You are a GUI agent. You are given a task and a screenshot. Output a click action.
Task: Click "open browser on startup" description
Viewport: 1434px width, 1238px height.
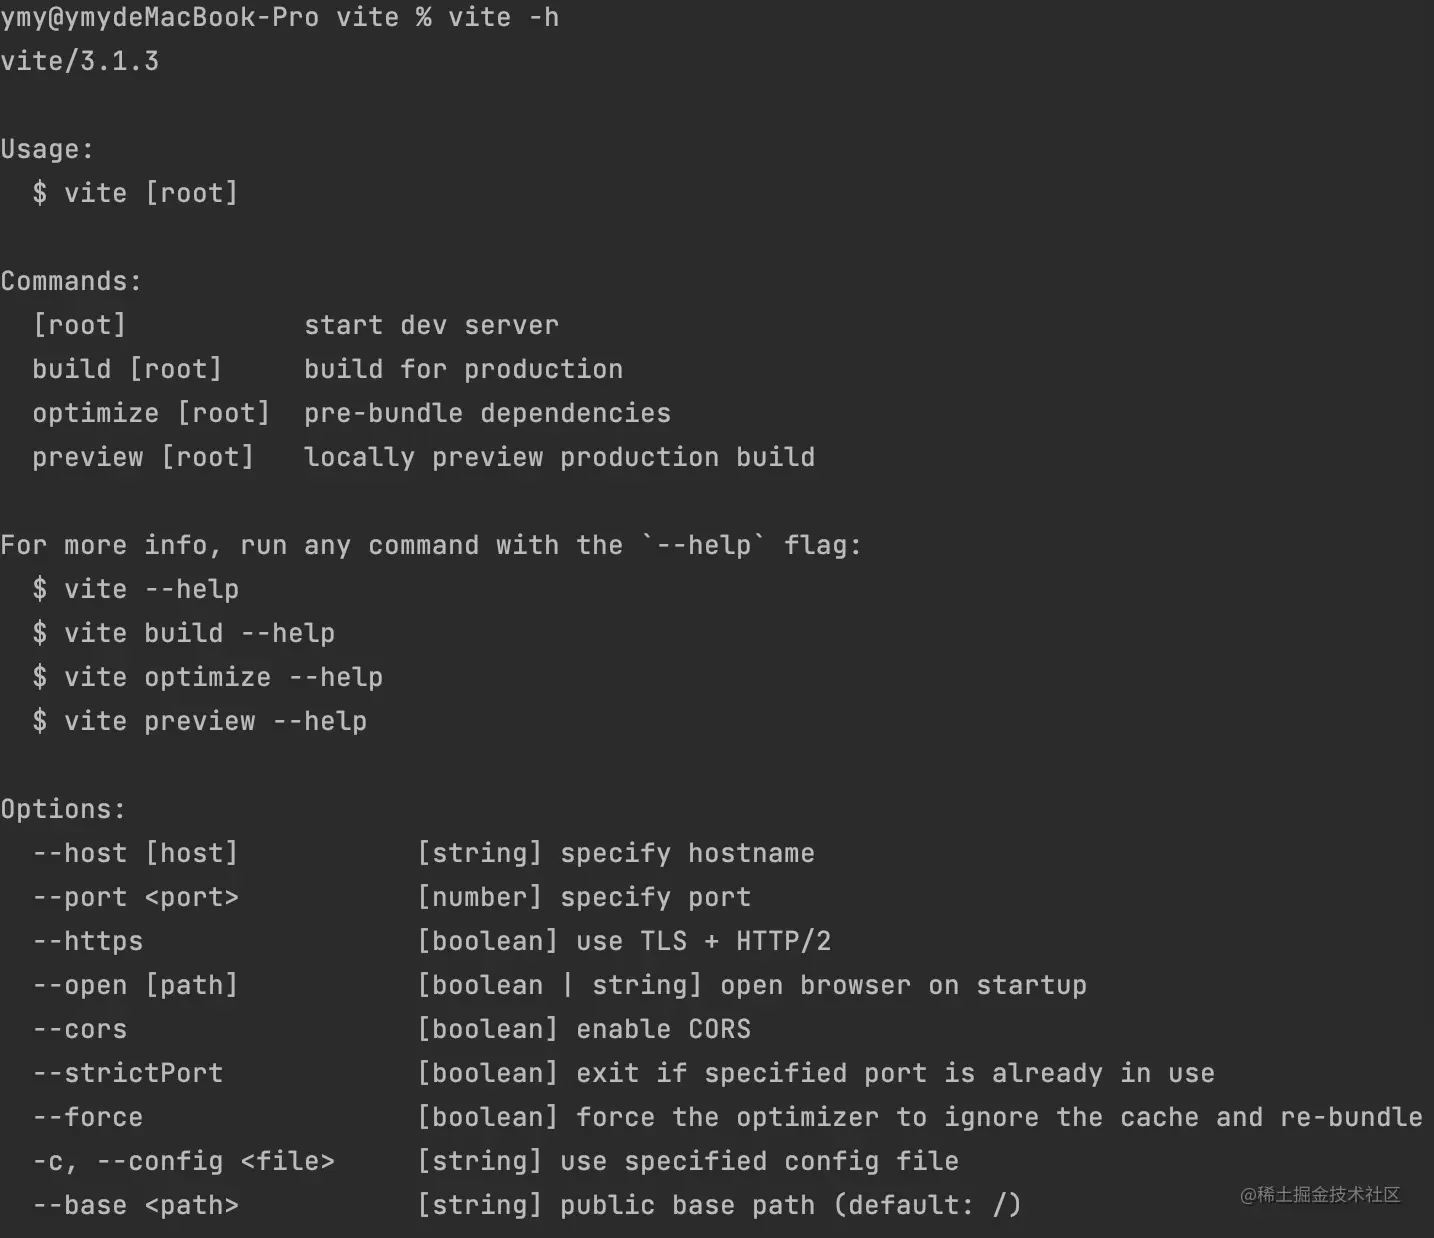(903, 986)
